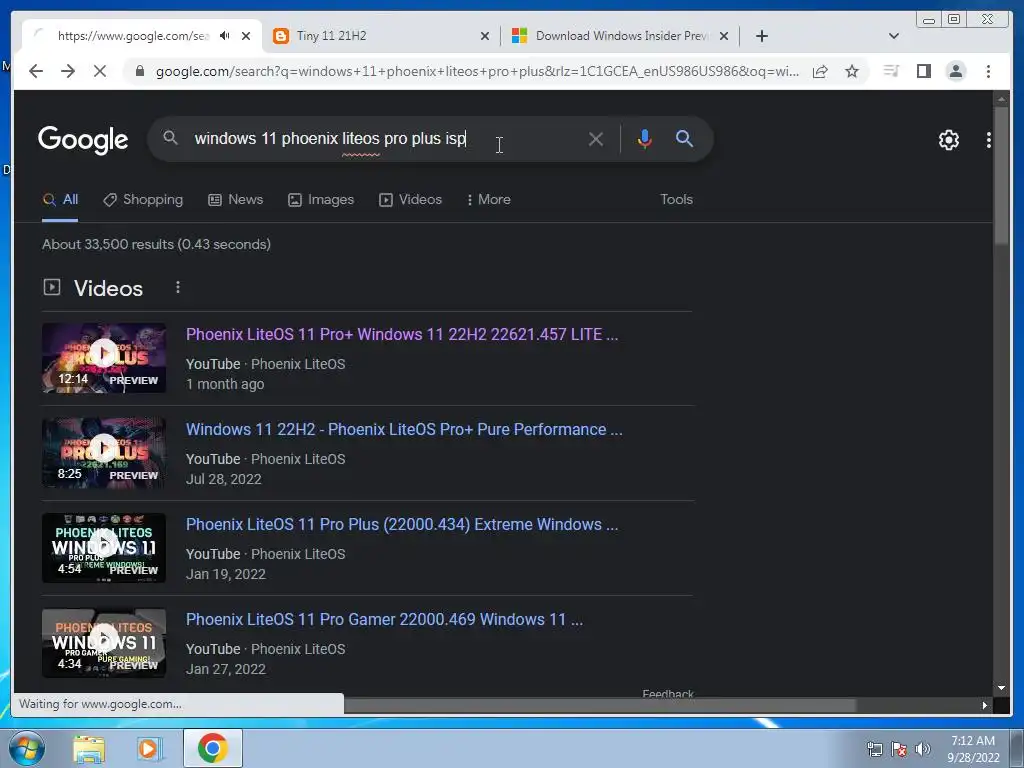The width and height of the screenshot is (1024, 768).
Task: Switch to Videos results
Action: pos(411,200)
